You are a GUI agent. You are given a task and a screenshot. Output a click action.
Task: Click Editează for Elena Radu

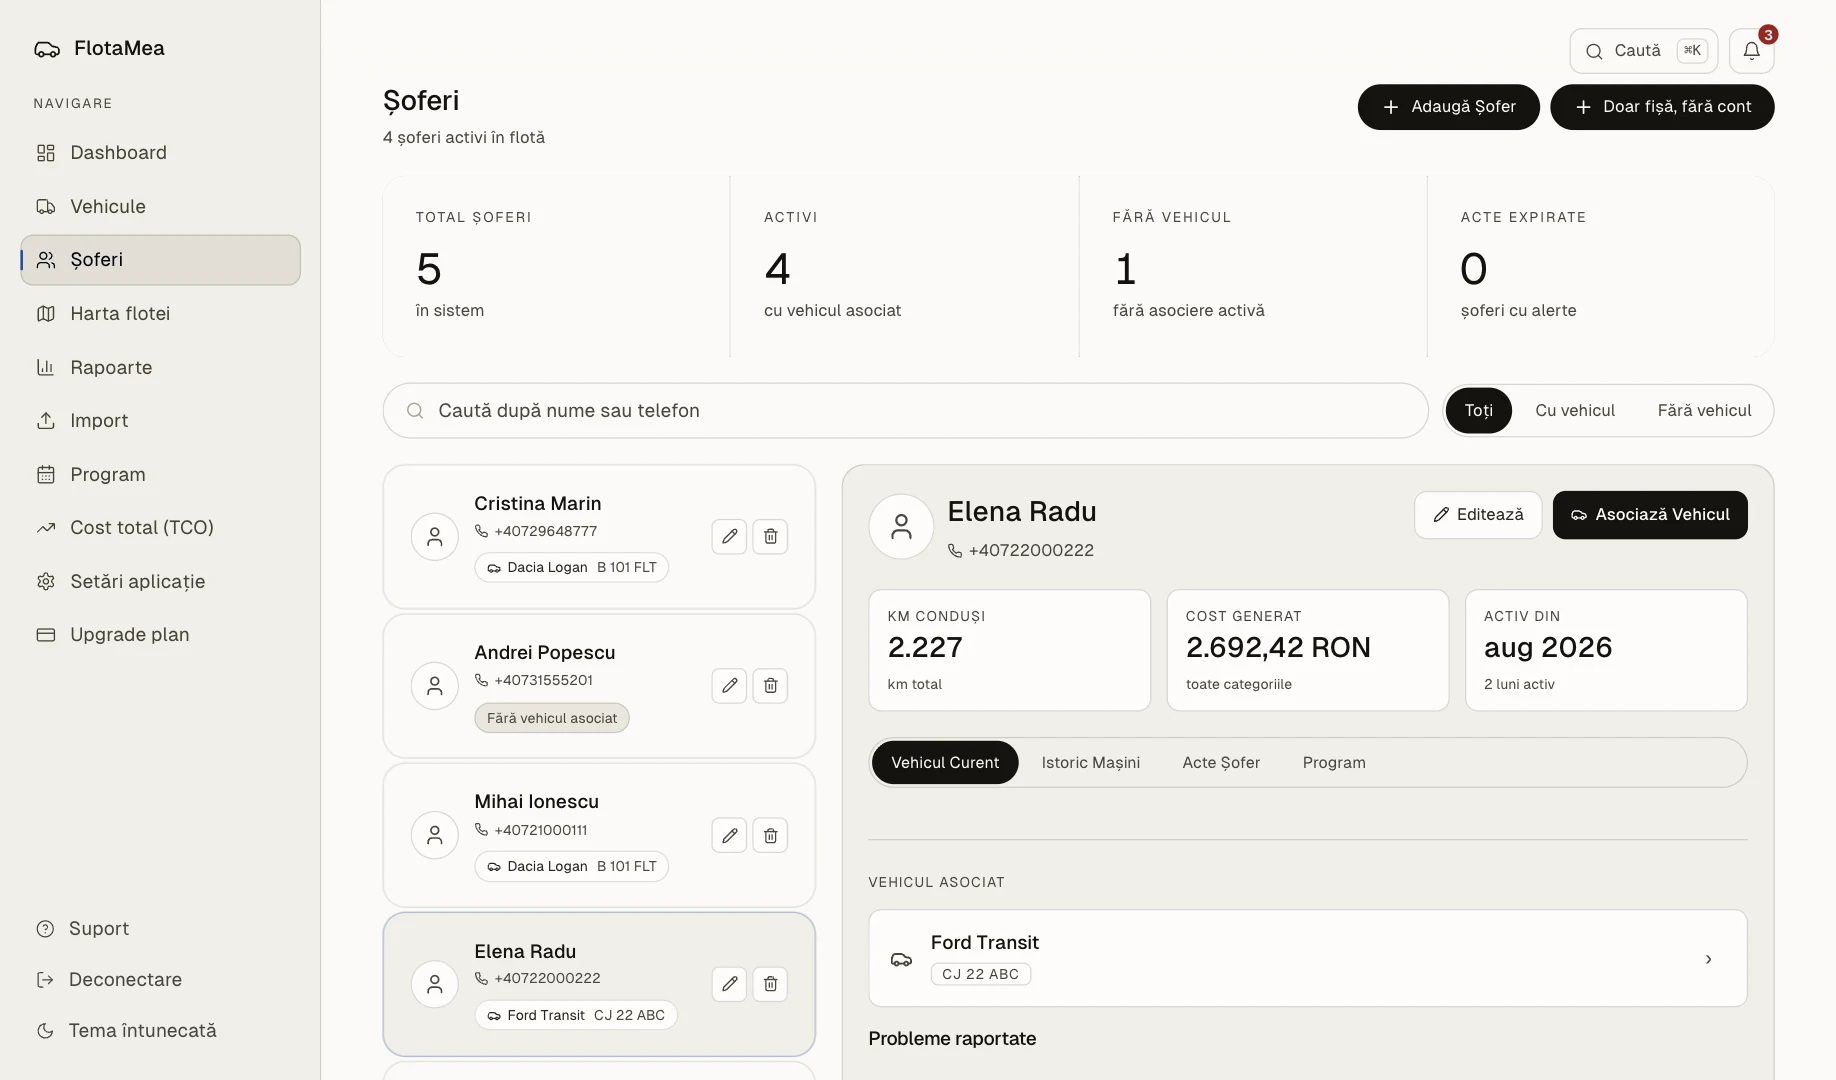(x=1478, y=515)
